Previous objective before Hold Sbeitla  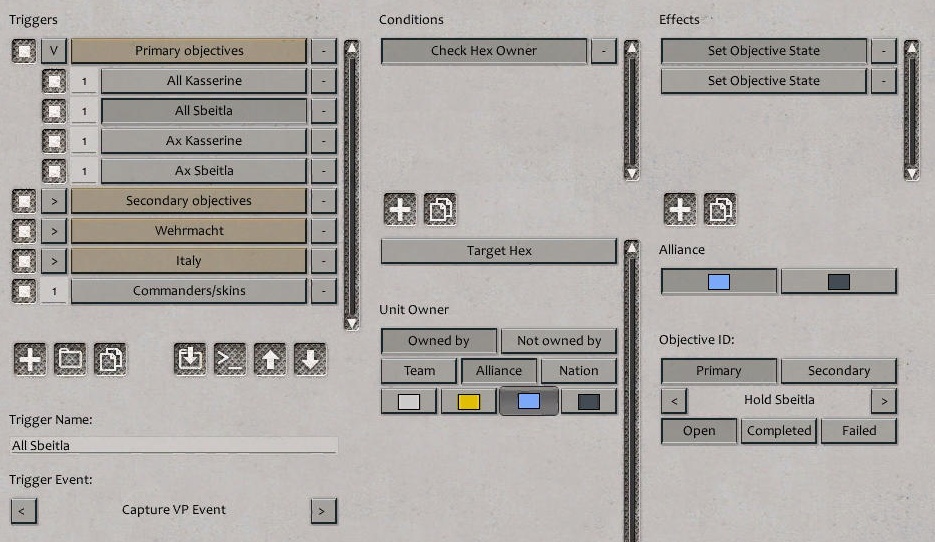click(x=674, y=401)
